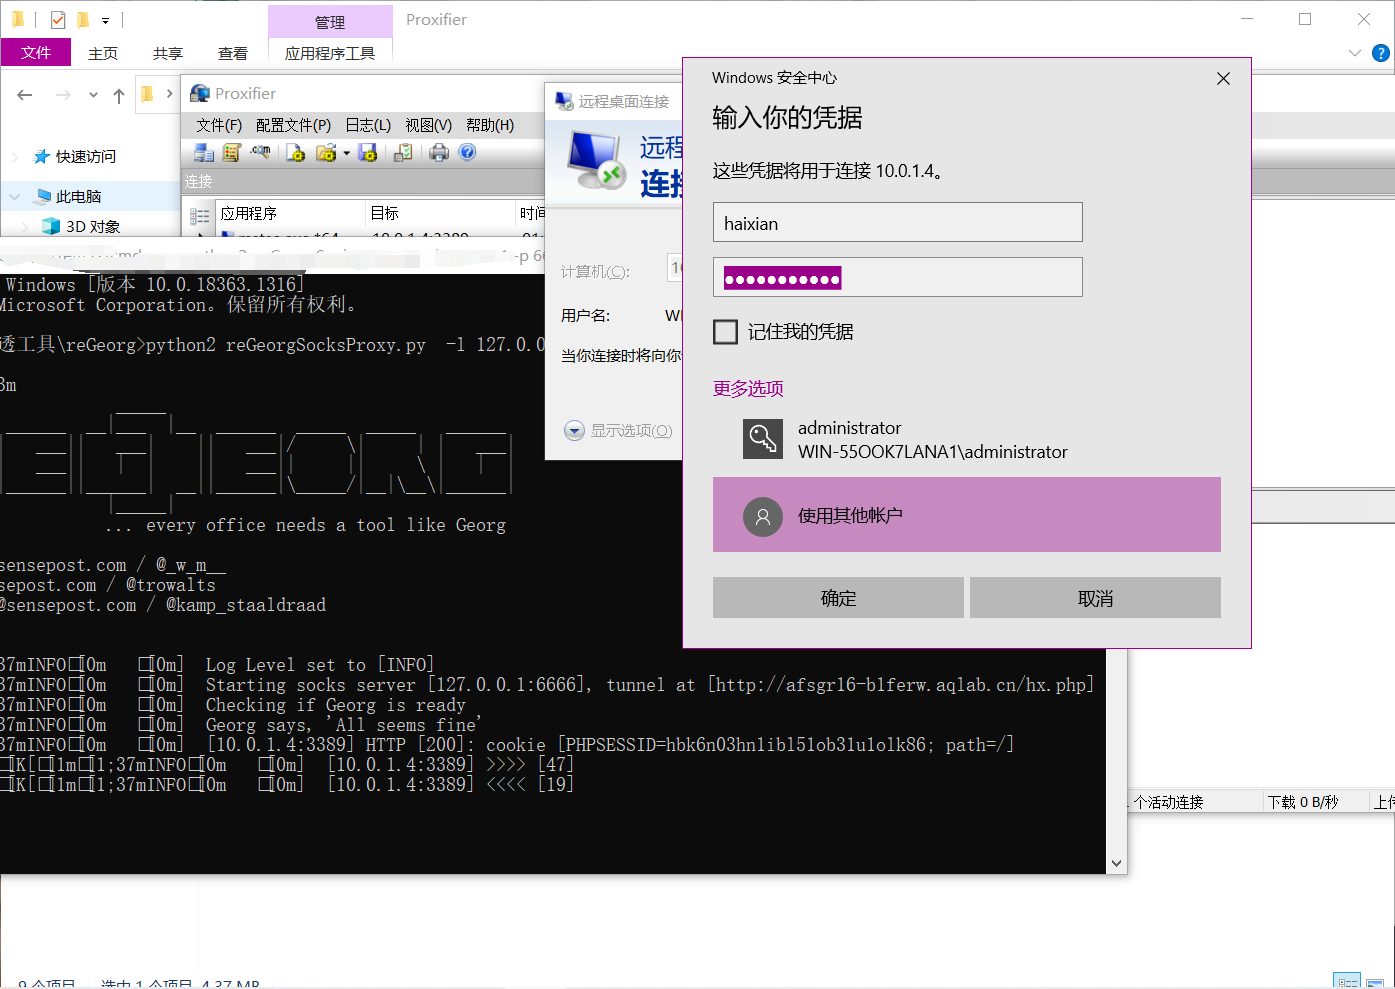Click Open Profile folder icon in Proxifier
Screen dimensions: 1395x989
pos(325,152)
